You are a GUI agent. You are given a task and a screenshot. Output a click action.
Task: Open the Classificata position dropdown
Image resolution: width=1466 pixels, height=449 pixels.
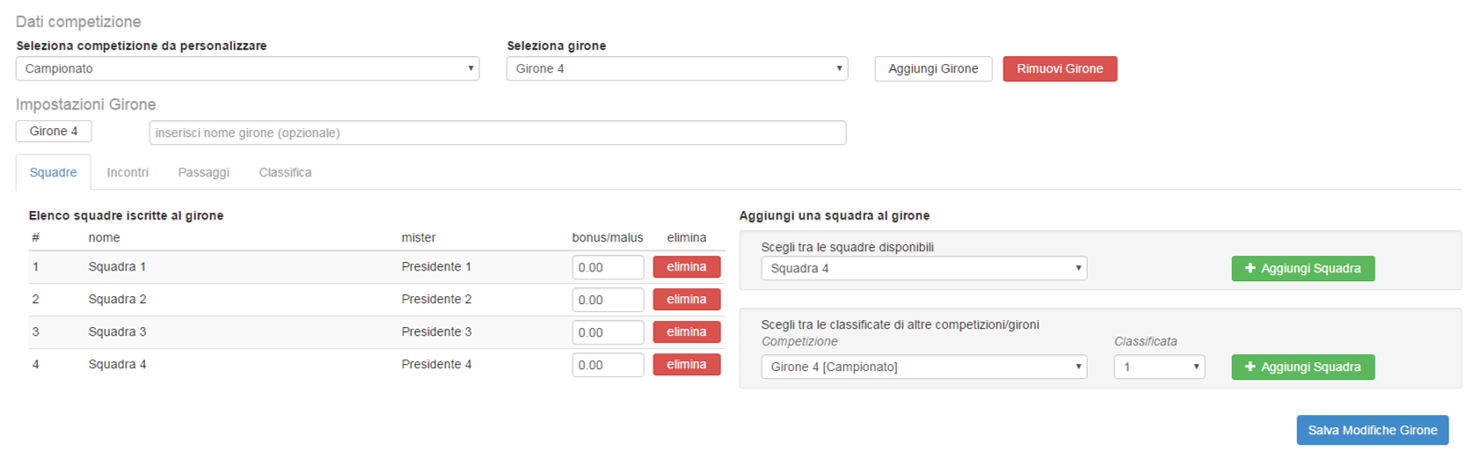1158,367
